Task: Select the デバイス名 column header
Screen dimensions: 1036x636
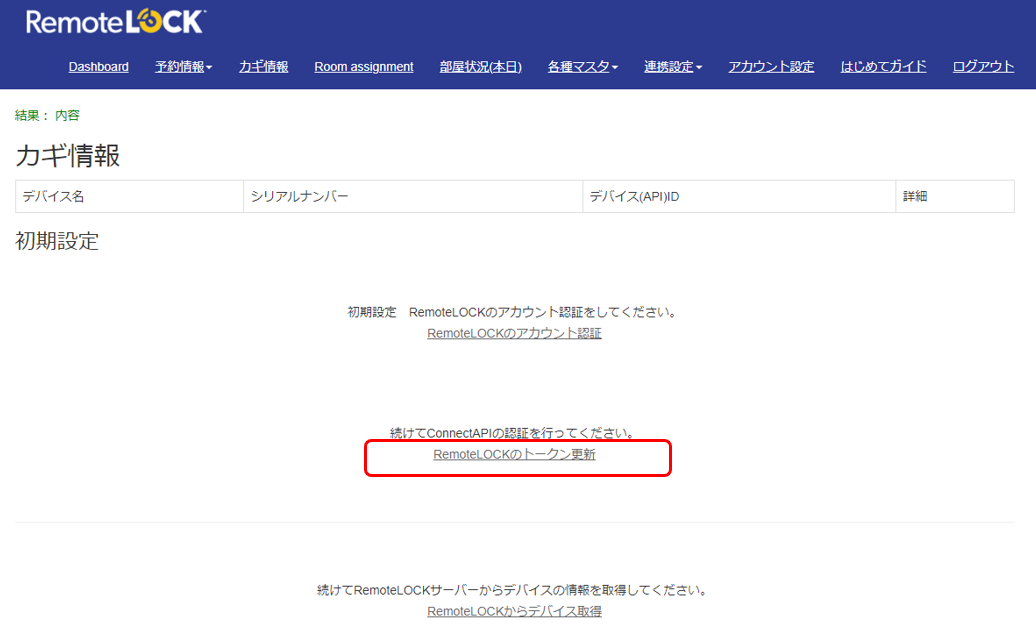Action: tap(130, 196)
